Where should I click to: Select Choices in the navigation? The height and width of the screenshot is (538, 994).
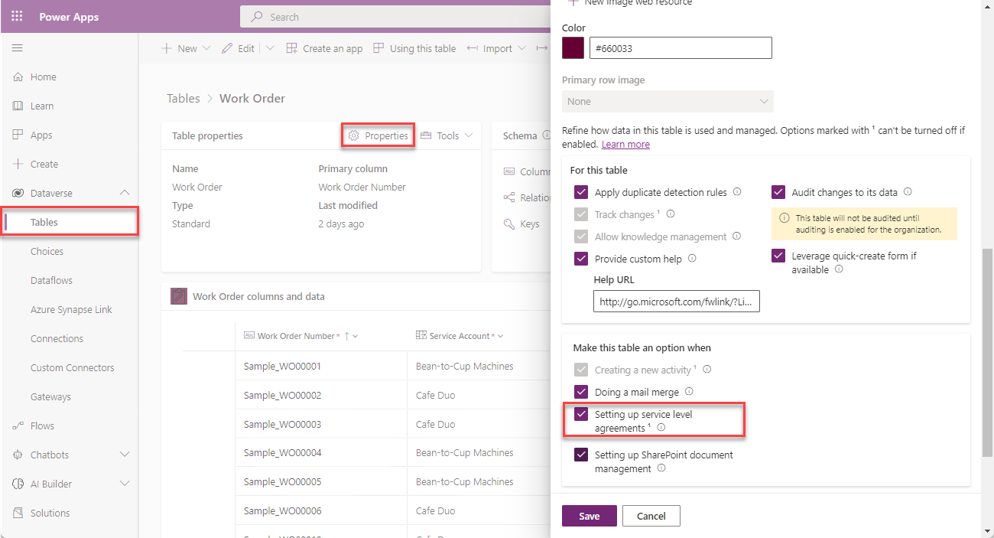[47, 251]
